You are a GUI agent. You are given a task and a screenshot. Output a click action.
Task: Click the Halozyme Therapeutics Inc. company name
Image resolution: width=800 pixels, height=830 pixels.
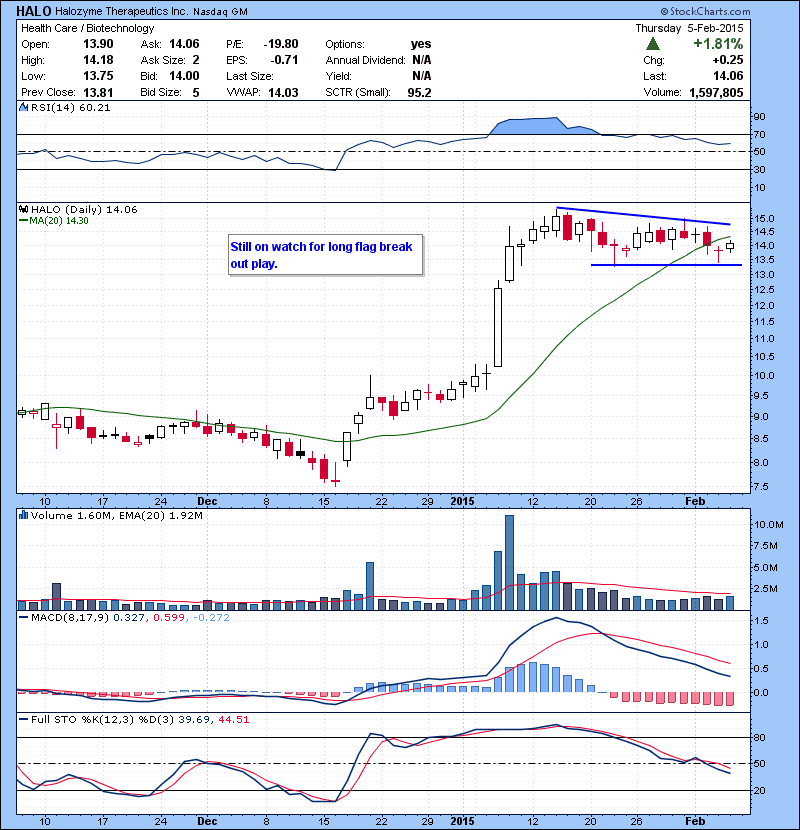coord(121,11)
